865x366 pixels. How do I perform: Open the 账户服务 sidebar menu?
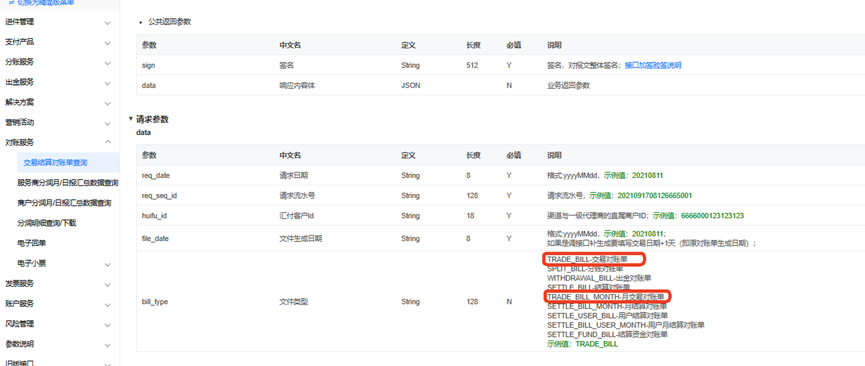(x=60, y=304)
